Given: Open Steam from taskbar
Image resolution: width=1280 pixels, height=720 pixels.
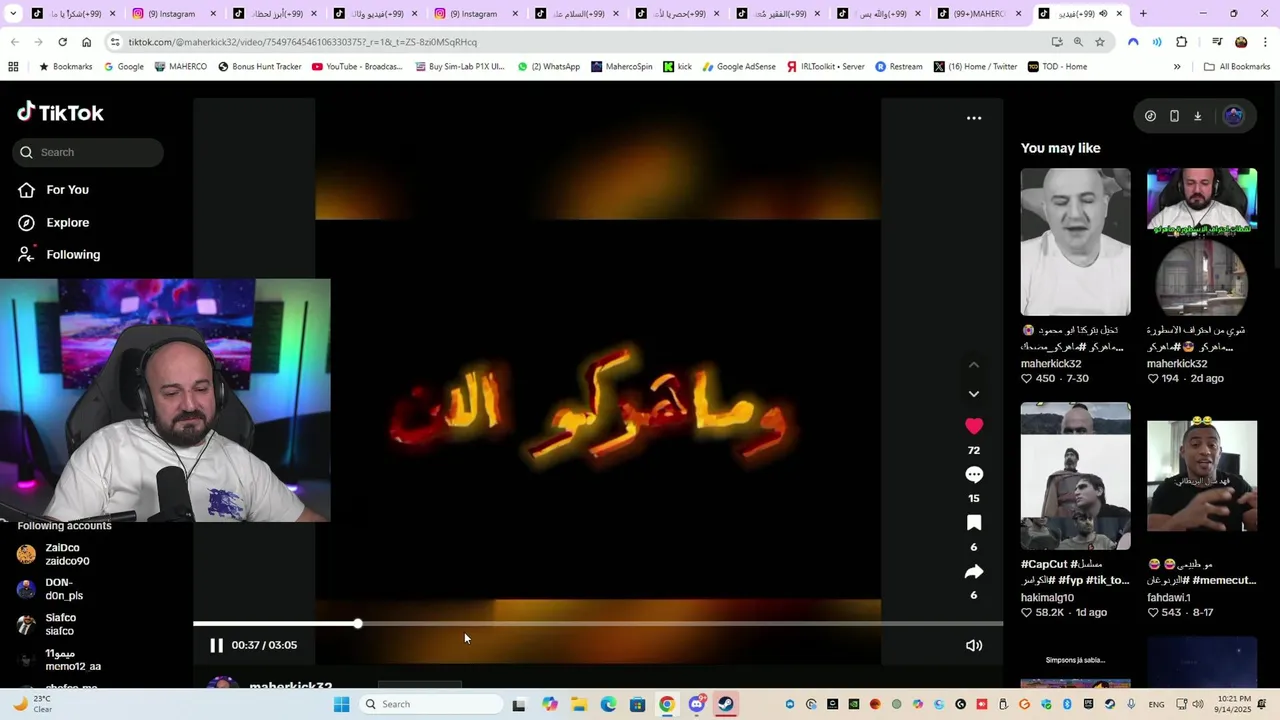Looking at the screenshot, I should [x=726, y=704].
